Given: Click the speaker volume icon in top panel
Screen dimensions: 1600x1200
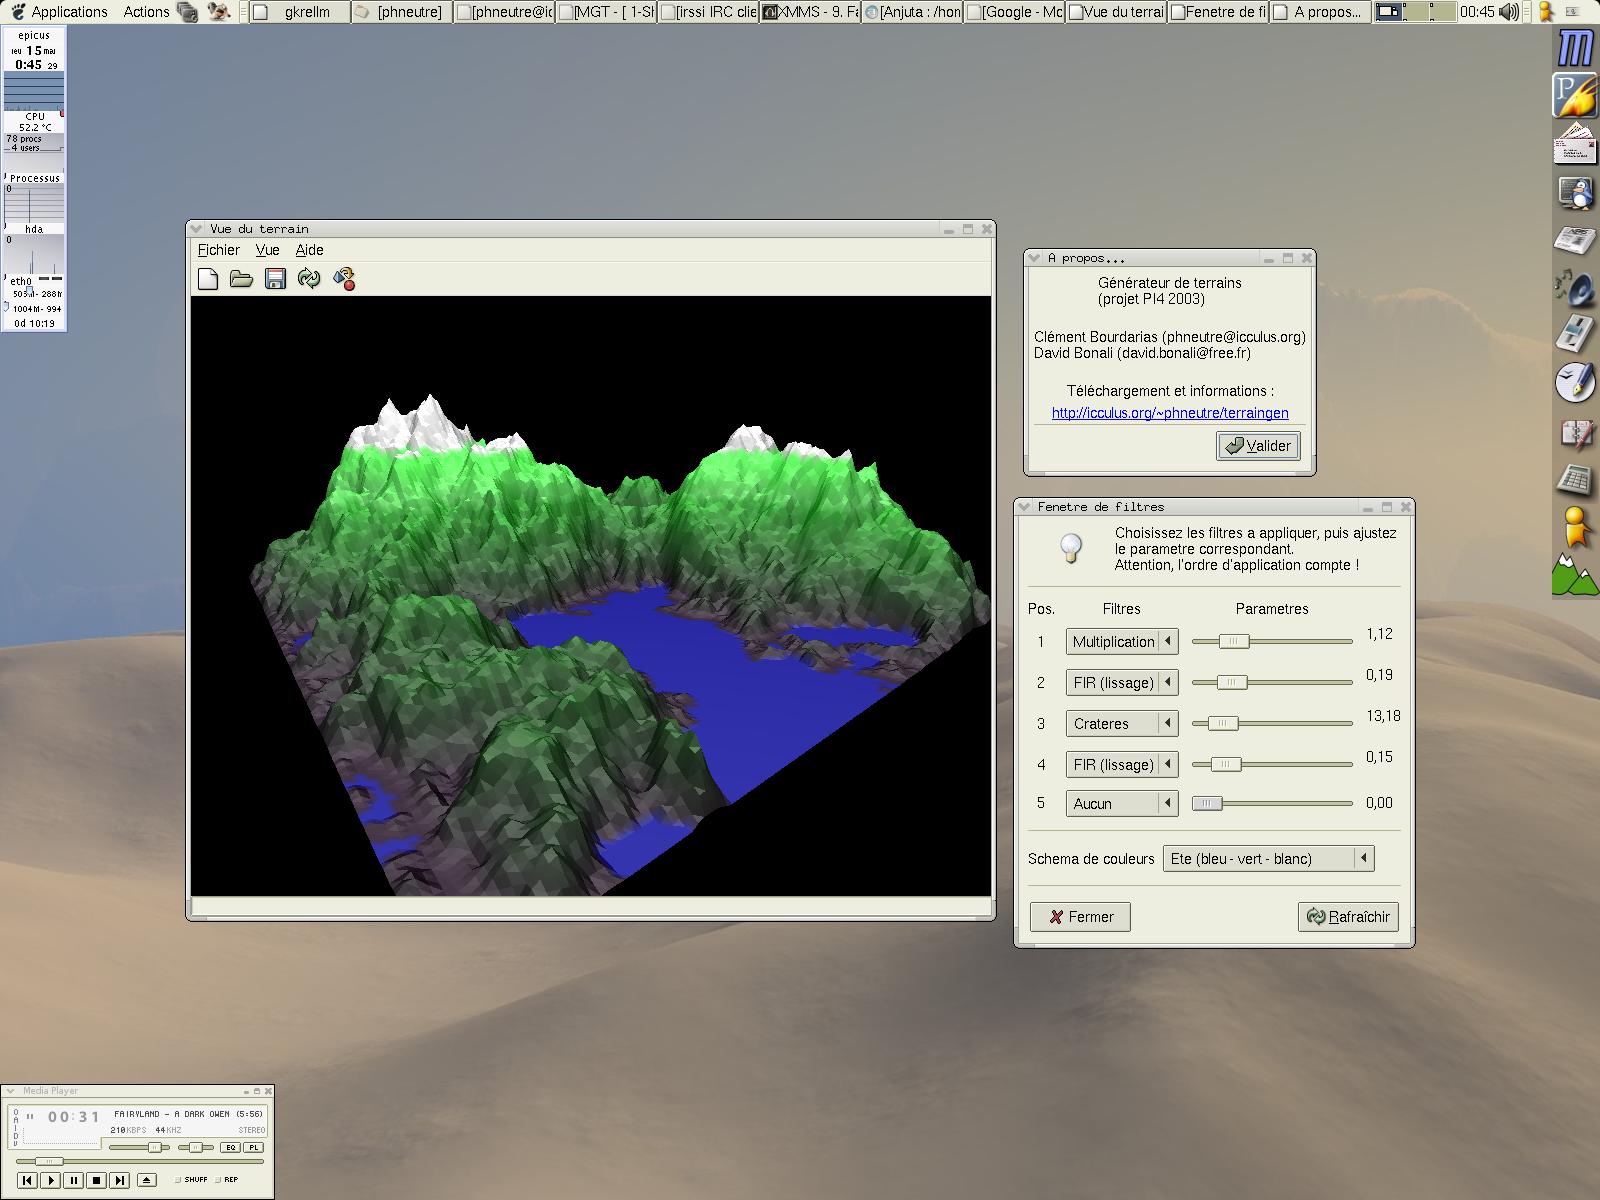Looking at the screenshot, I should click(1510, 12).
